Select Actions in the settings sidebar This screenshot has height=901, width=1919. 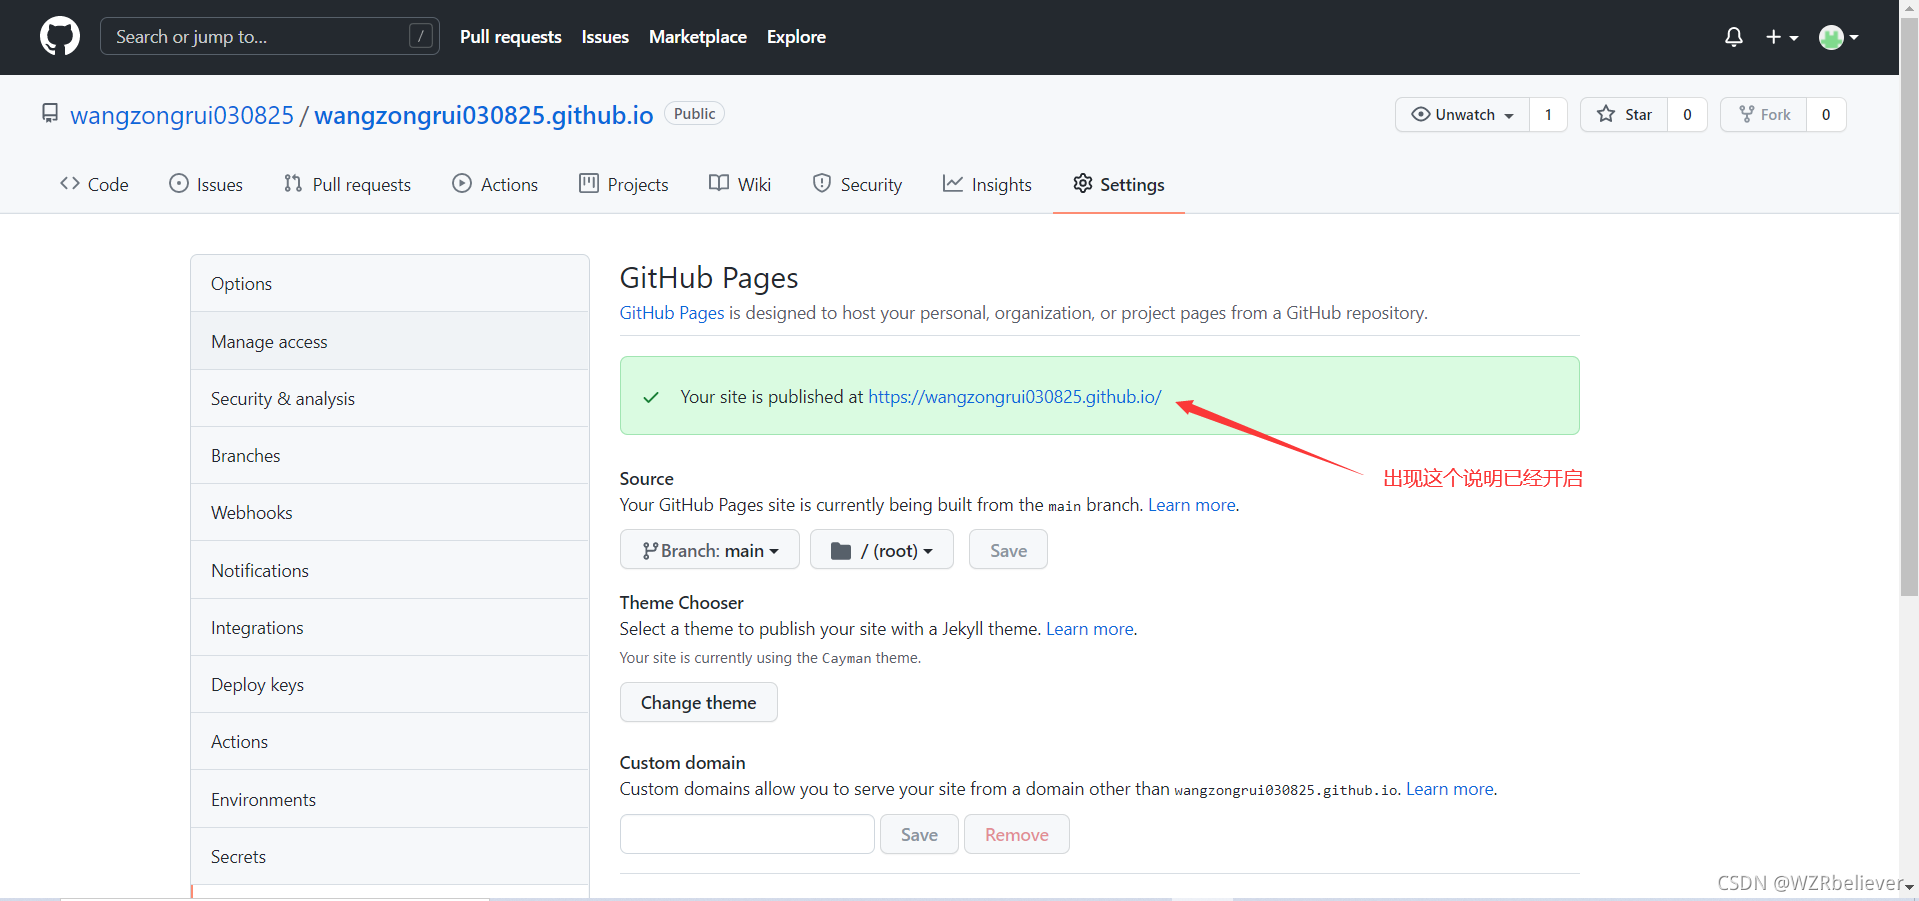390,741
